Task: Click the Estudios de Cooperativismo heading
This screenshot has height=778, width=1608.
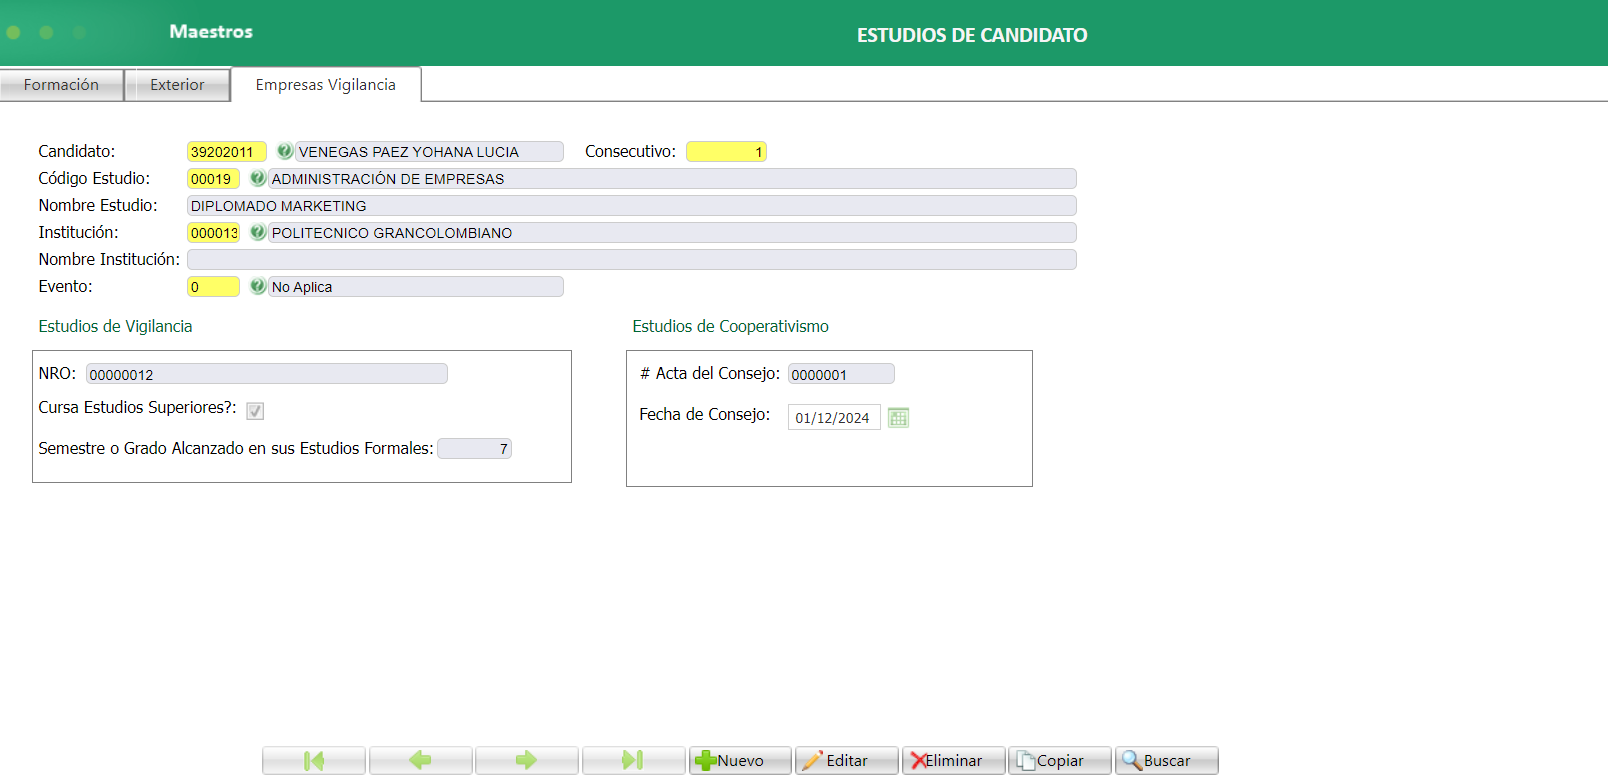Action: click(730, 326)
